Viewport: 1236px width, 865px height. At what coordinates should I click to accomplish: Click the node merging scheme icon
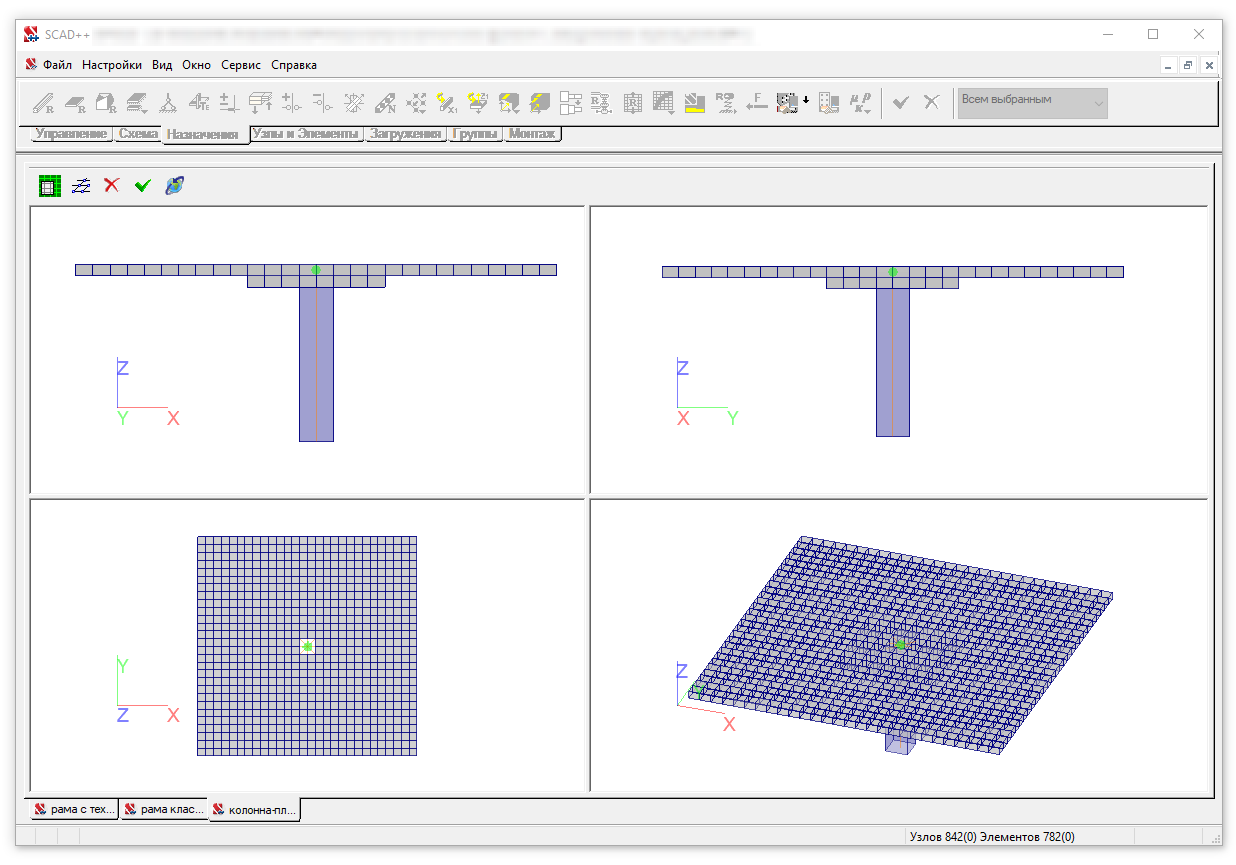coord(571,102)
